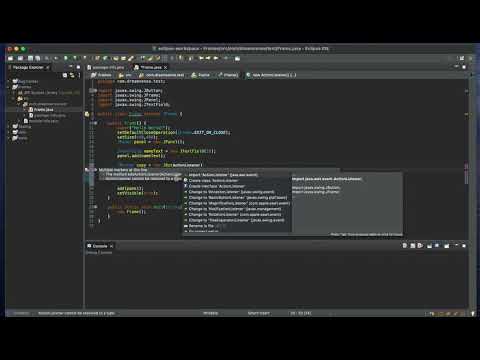Click the warning marker beside class declaration

click(x=87, y=114)
